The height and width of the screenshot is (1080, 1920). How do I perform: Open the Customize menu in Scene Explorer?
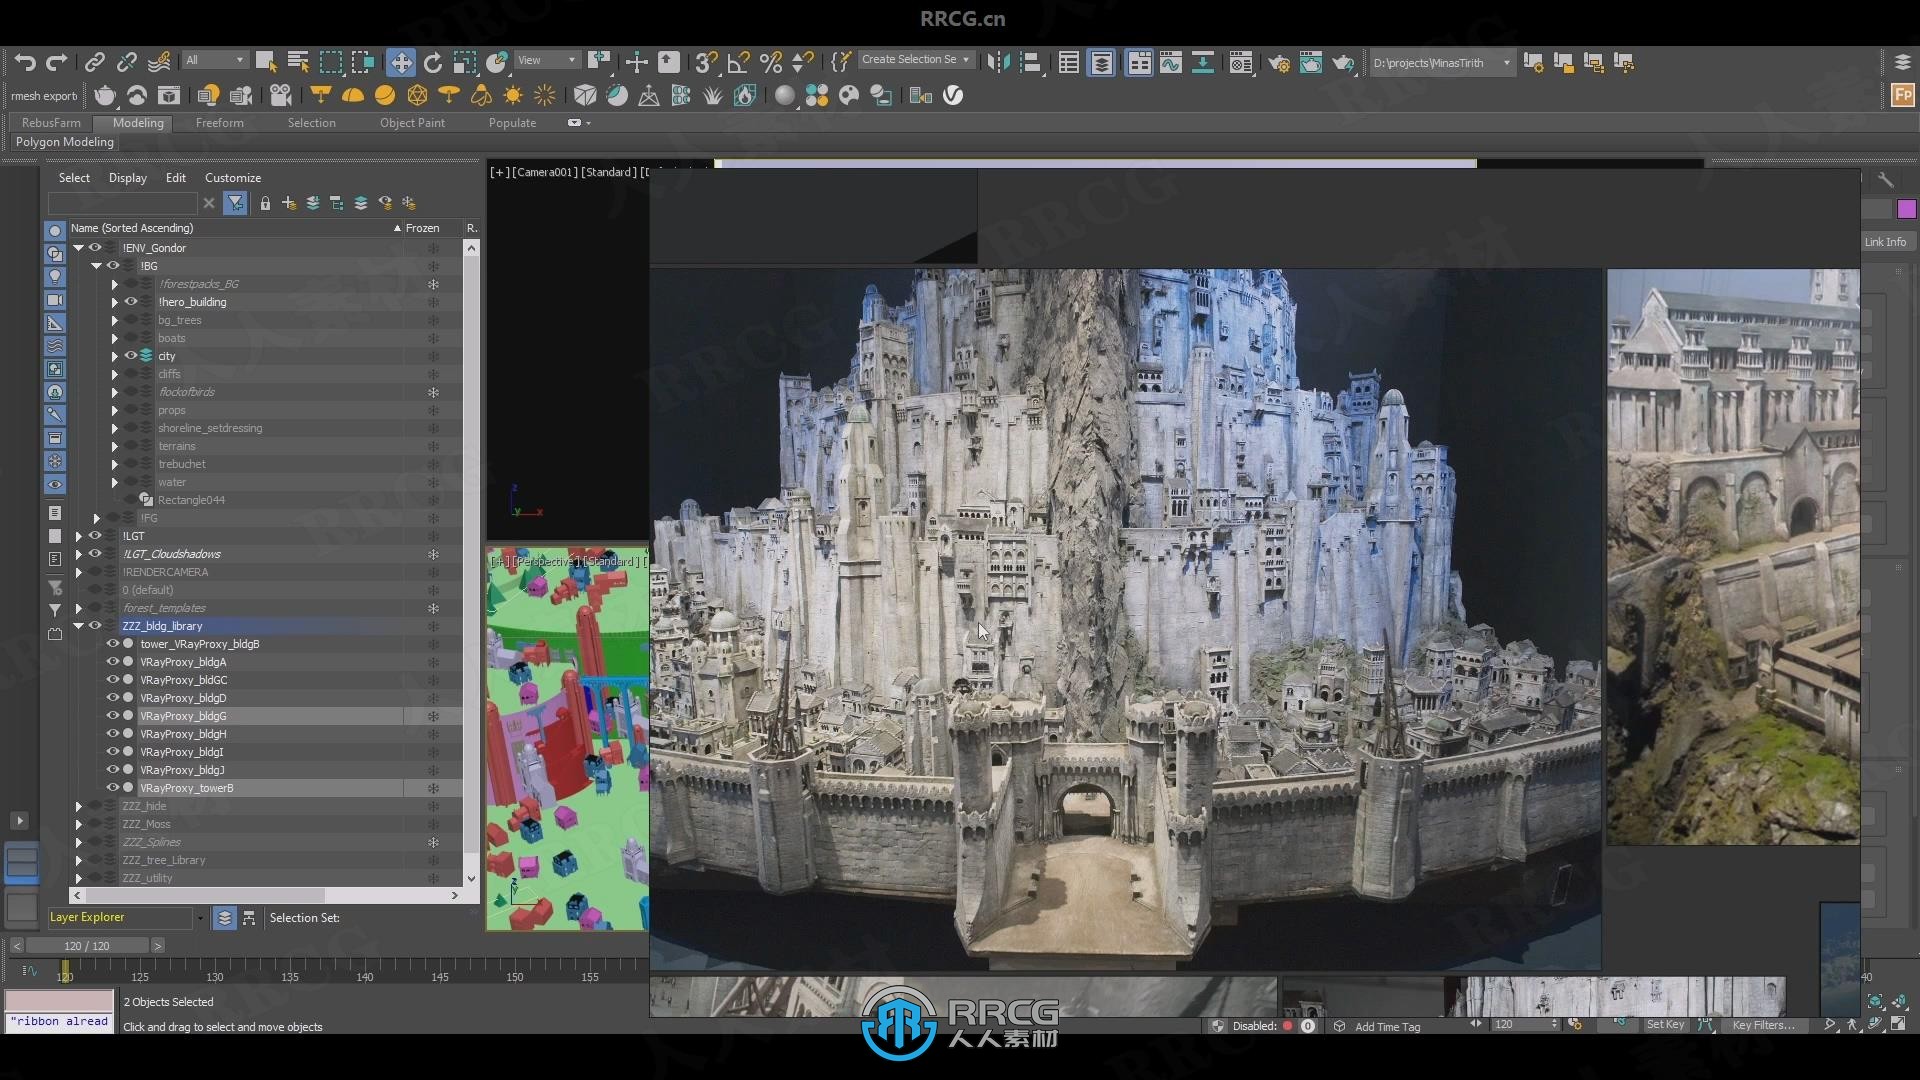click(233, 178)
